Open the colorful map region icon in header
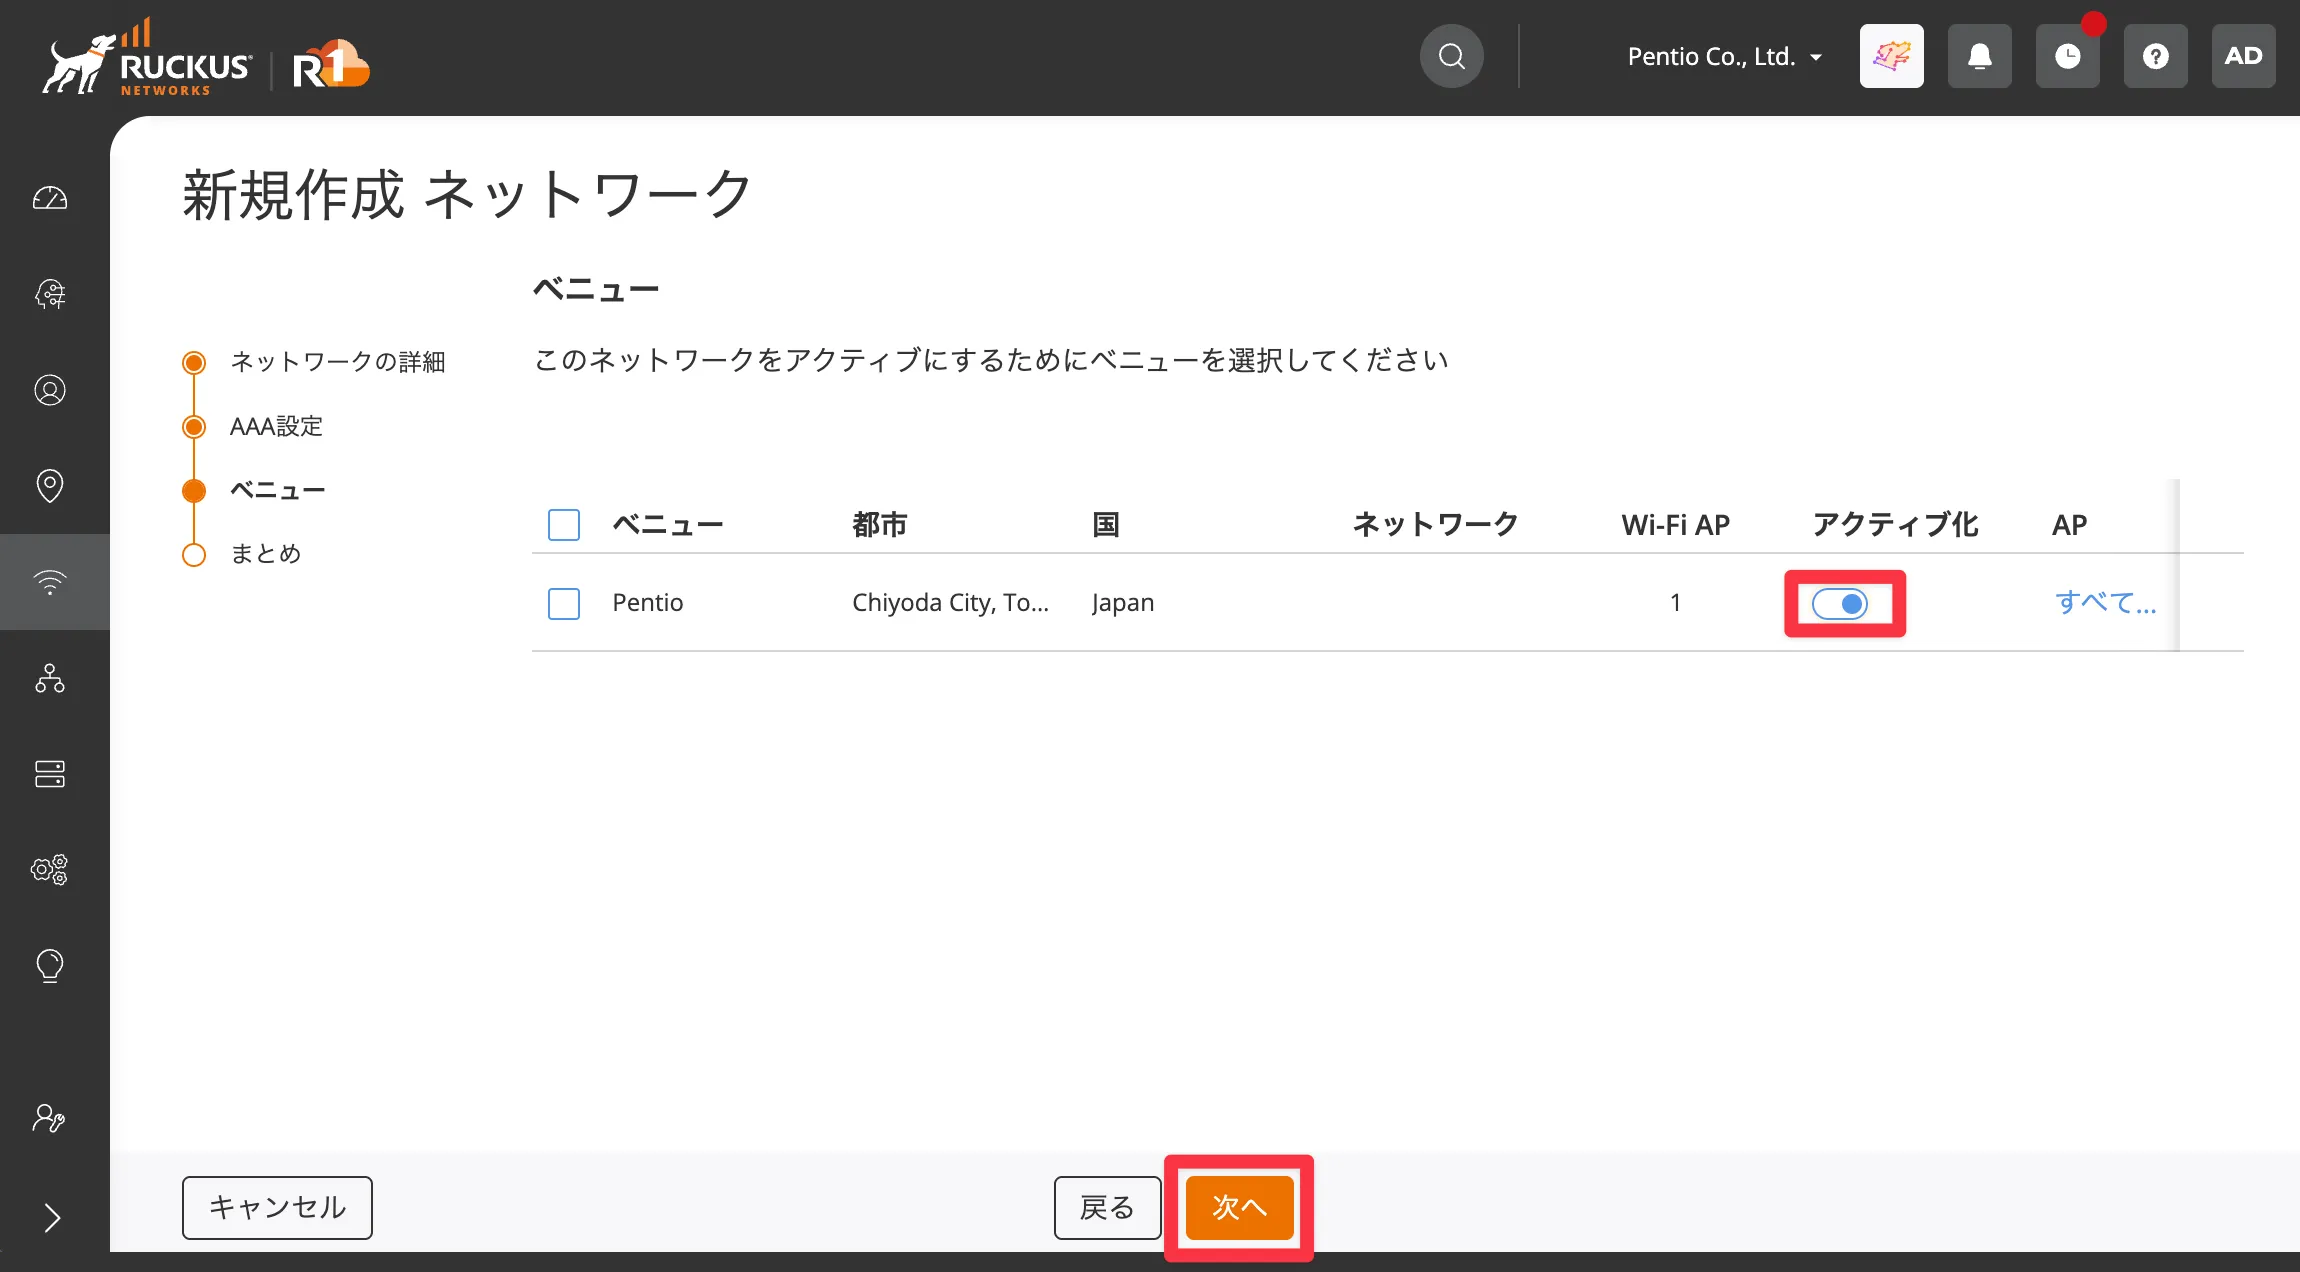The width and height of the screenshot is (2300, 1272). coord(1892,56)
